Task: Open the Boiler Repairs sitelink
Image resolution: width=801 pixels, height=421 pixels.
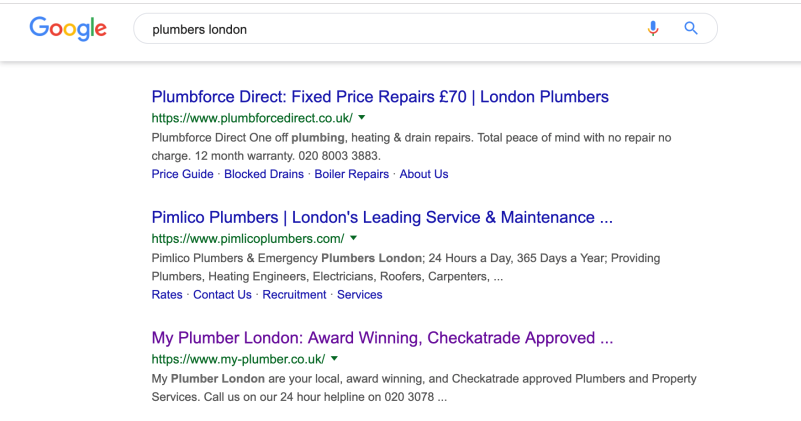Action: tap(351, 174)
